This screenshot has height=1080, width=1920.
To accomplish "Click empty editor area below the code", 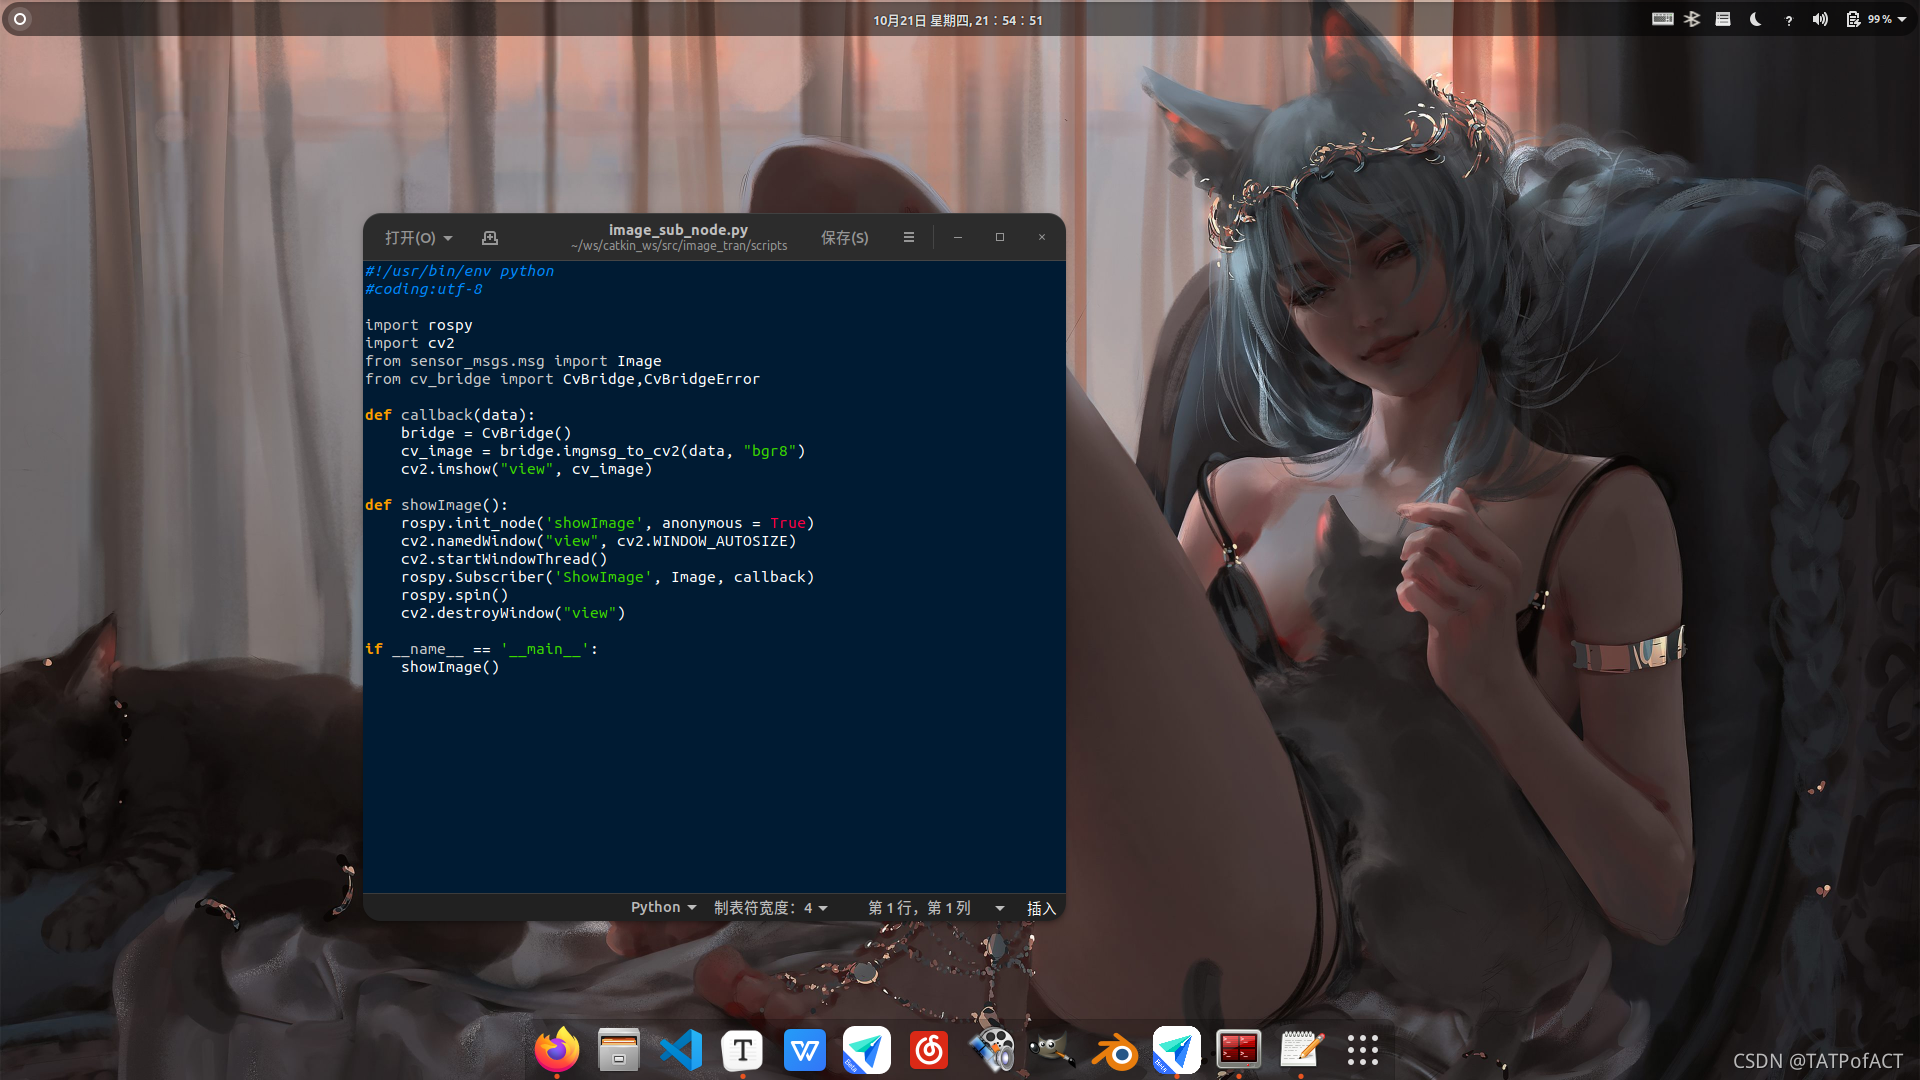I will pos(714,785).
